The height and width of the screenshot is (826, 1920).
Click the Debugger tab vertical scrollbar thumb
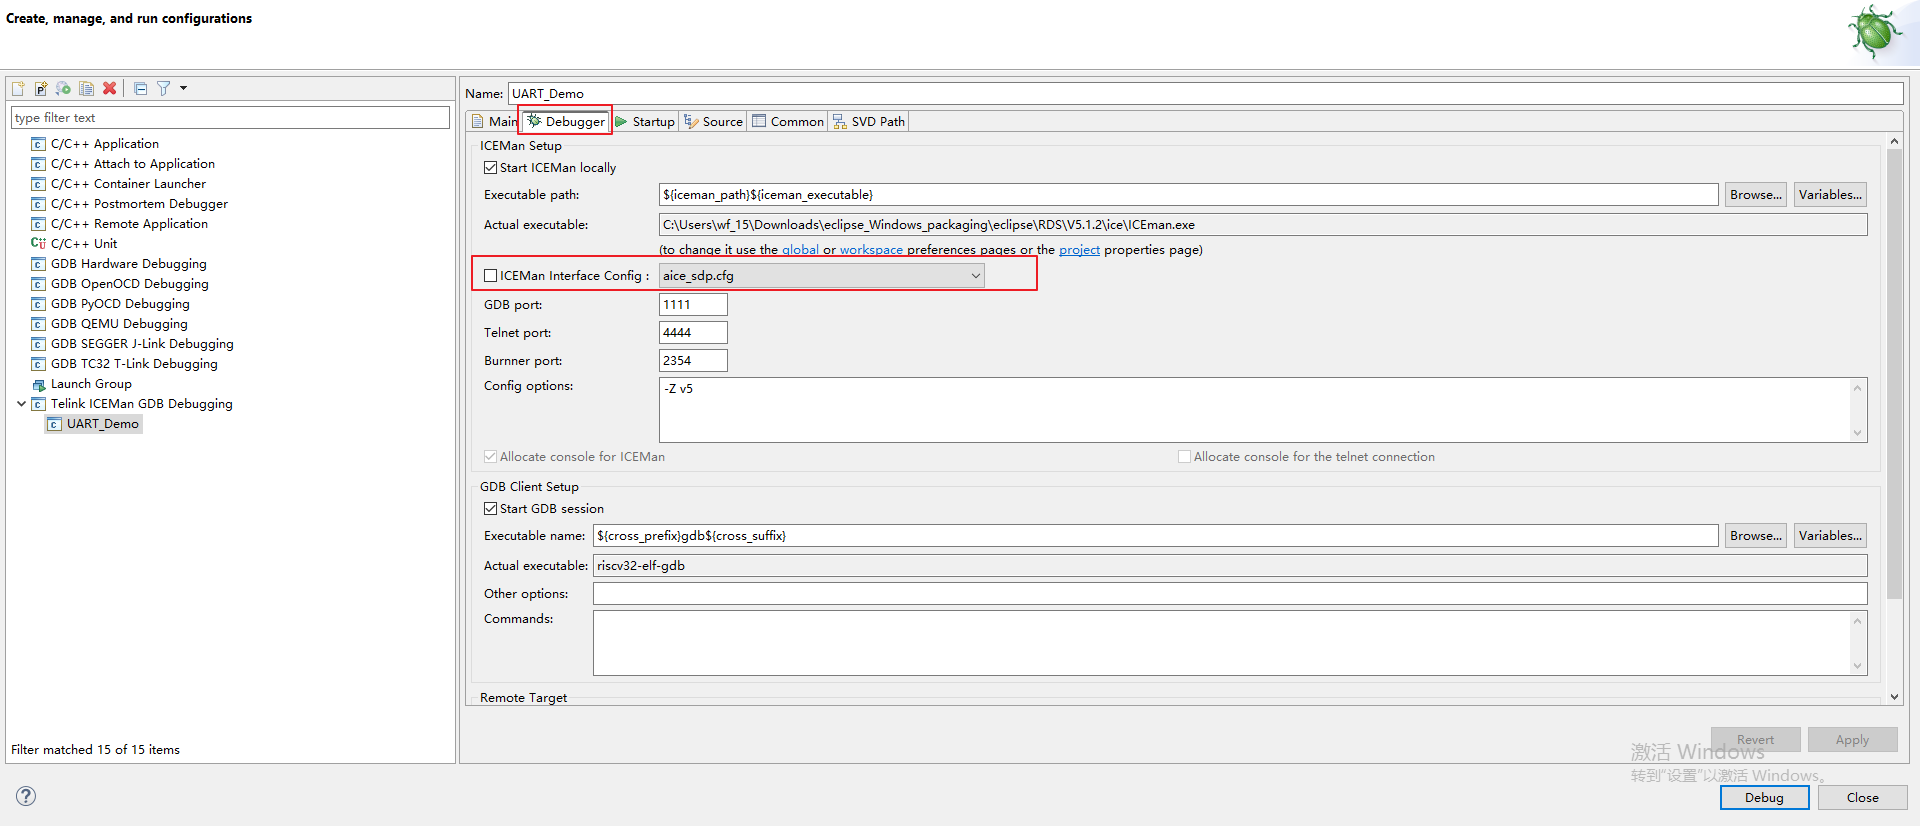coord(1894,375)
